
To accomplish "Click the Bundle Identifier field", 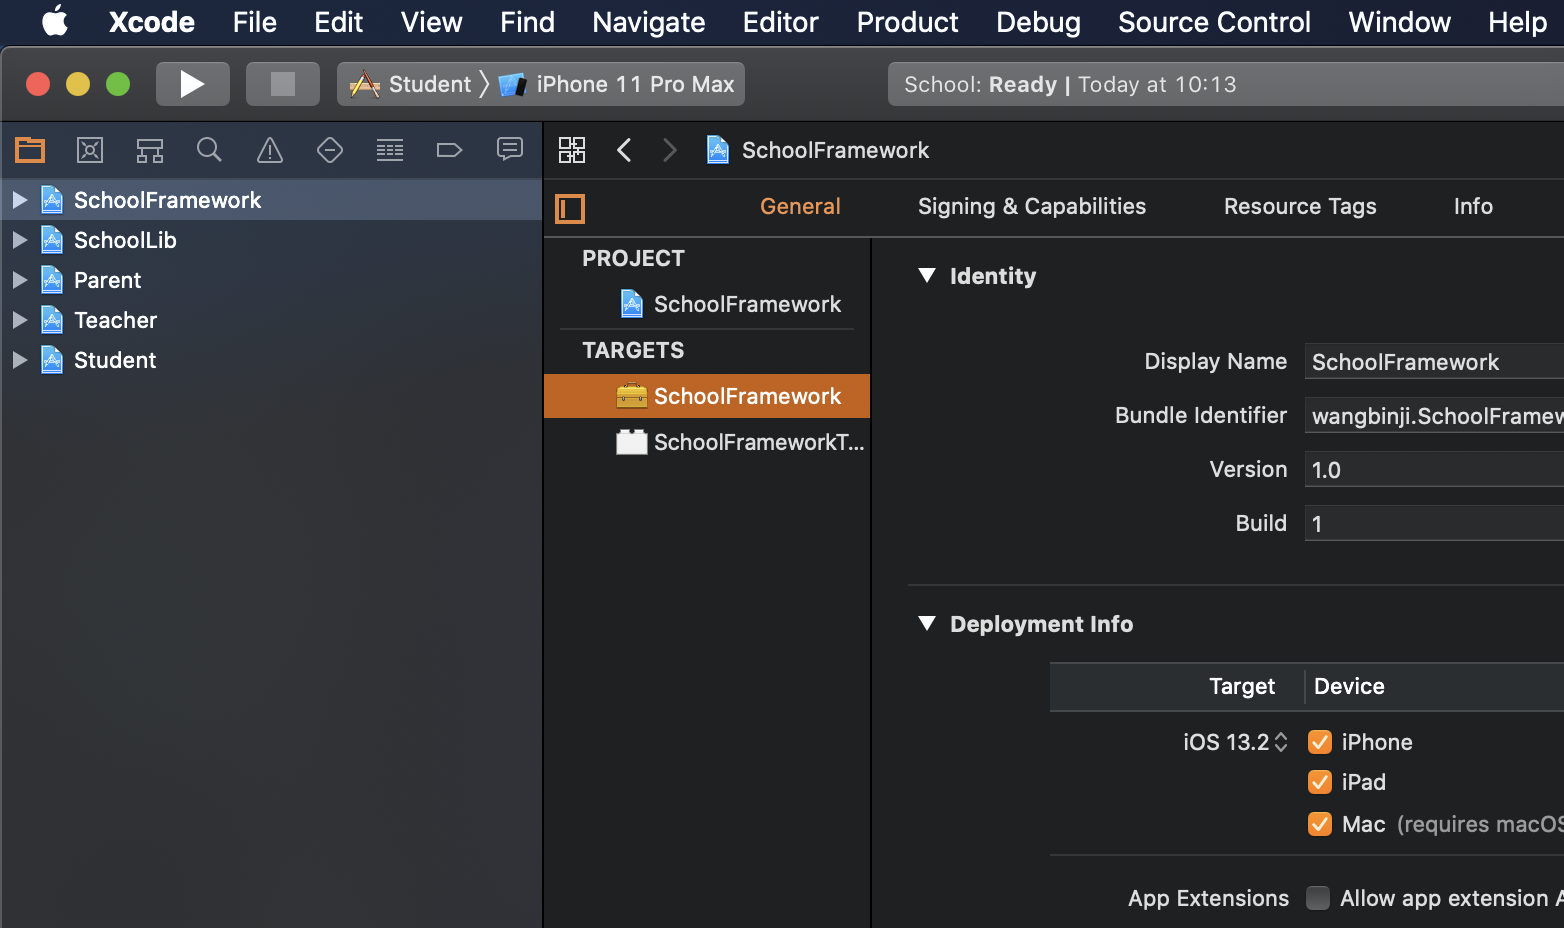I will (1434, 416).
